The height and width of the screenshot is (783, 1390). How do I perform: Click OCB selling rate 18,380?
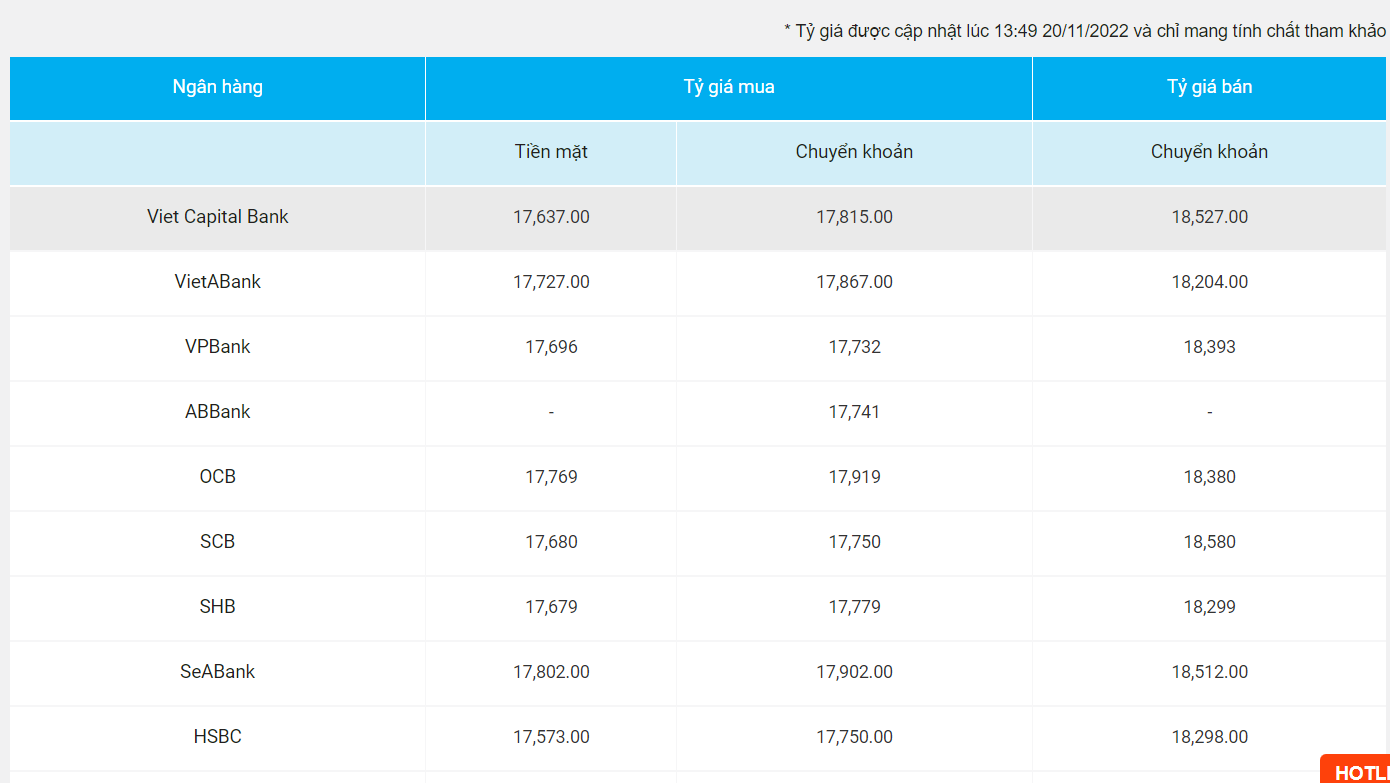[x=1209, y=477]
